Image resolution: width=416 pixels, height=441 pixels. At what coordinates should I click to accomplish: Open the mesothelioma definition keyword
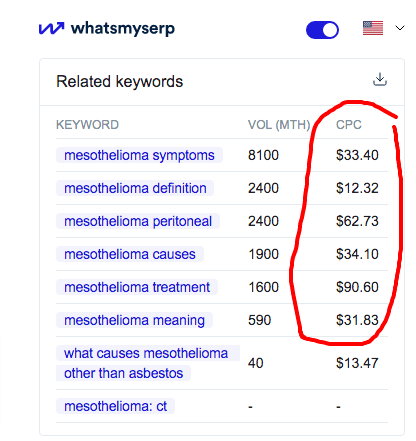135,188
